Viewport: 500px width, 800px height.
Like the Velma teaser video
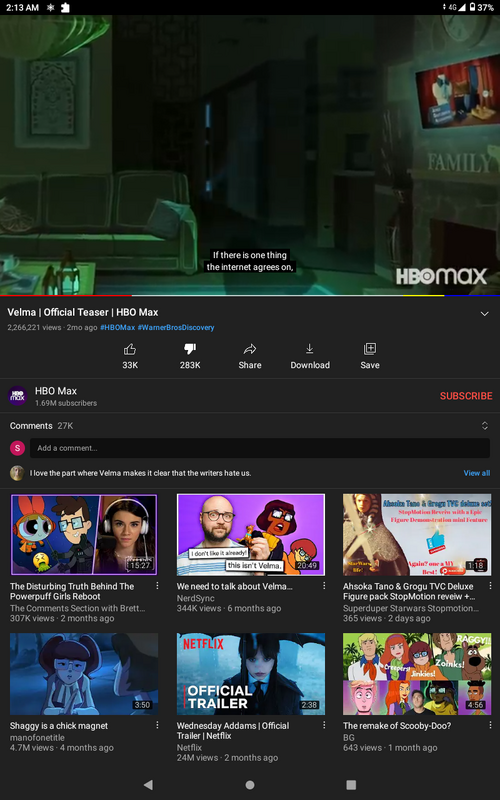[x=130, y=356]
